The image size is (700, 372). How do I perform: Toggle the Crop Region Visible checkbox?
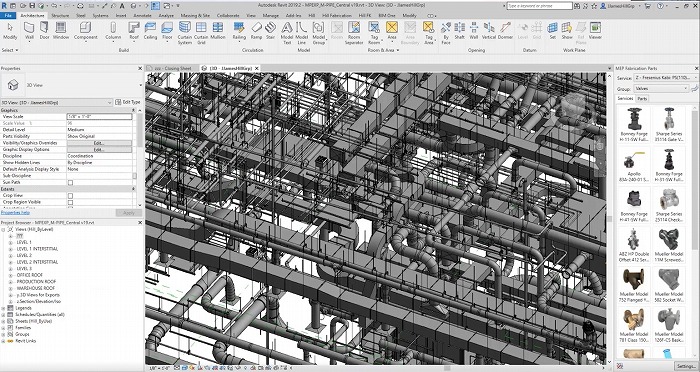tap(70, 202)
